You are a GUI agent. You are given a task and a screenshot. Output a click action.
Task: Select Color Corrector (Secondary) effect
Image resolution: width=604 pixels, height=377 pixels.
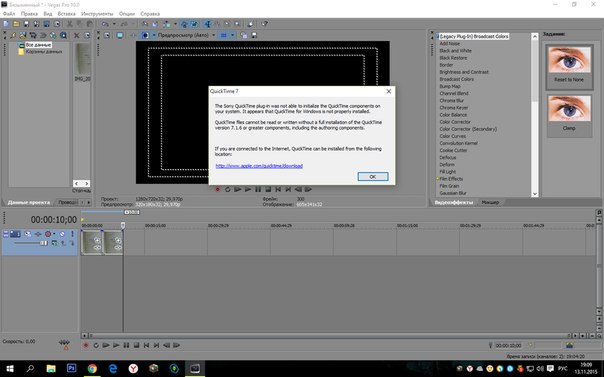[x=468, y=129]
